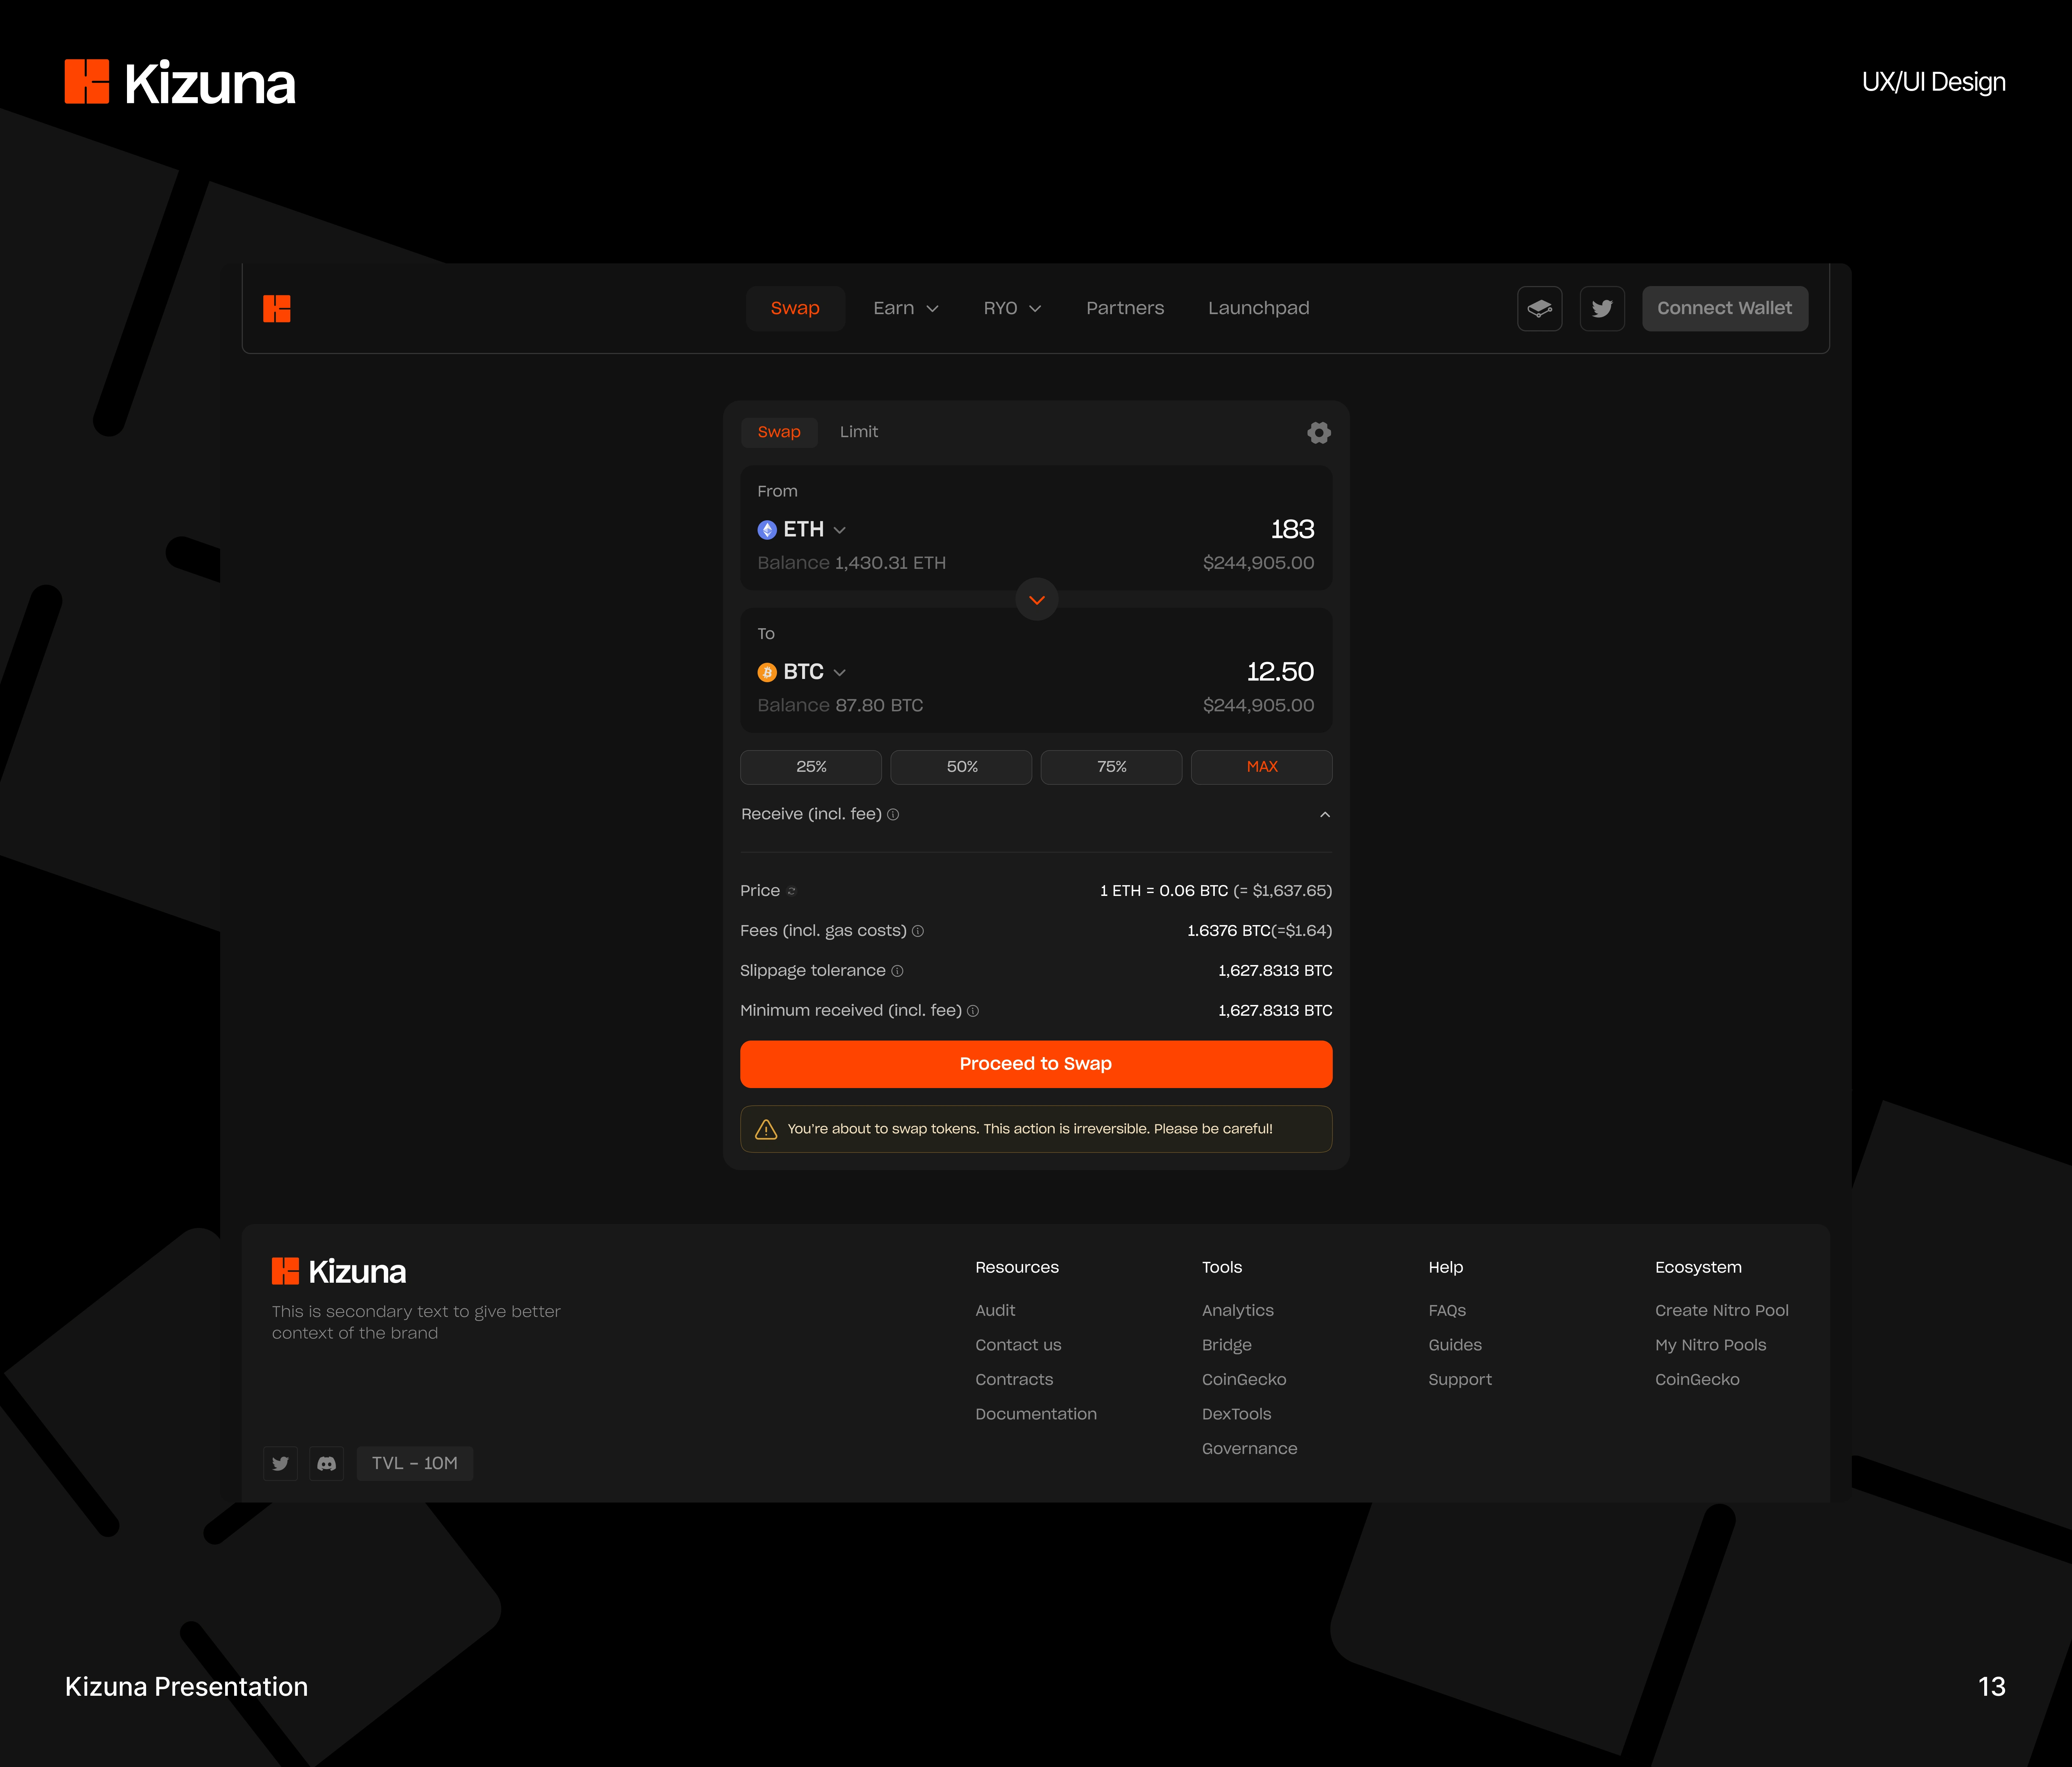Switch to the Swap tab in swap card
The height and width of the screenshot is (1767, 2072).
click(x=779, y=432)
